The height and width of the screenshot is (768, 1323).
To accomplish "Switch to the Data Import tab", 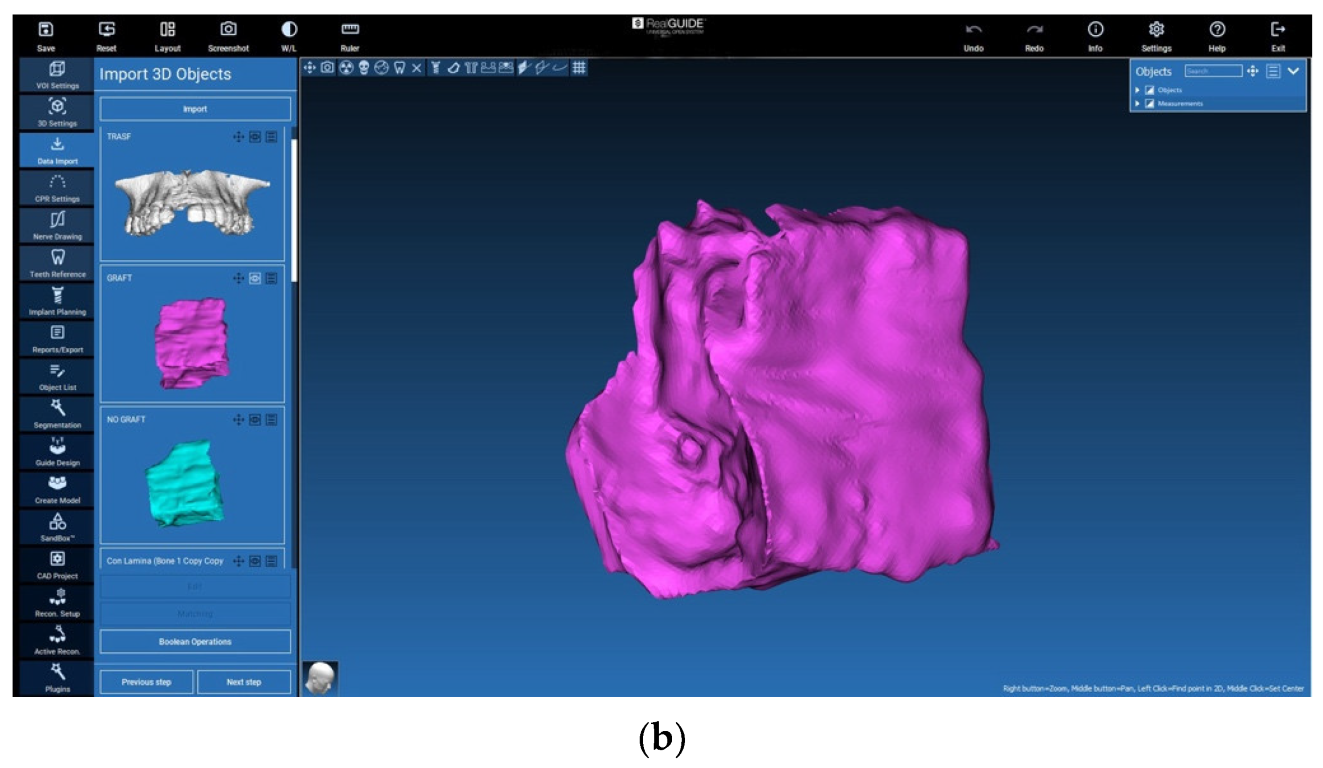I will (57, 149).
